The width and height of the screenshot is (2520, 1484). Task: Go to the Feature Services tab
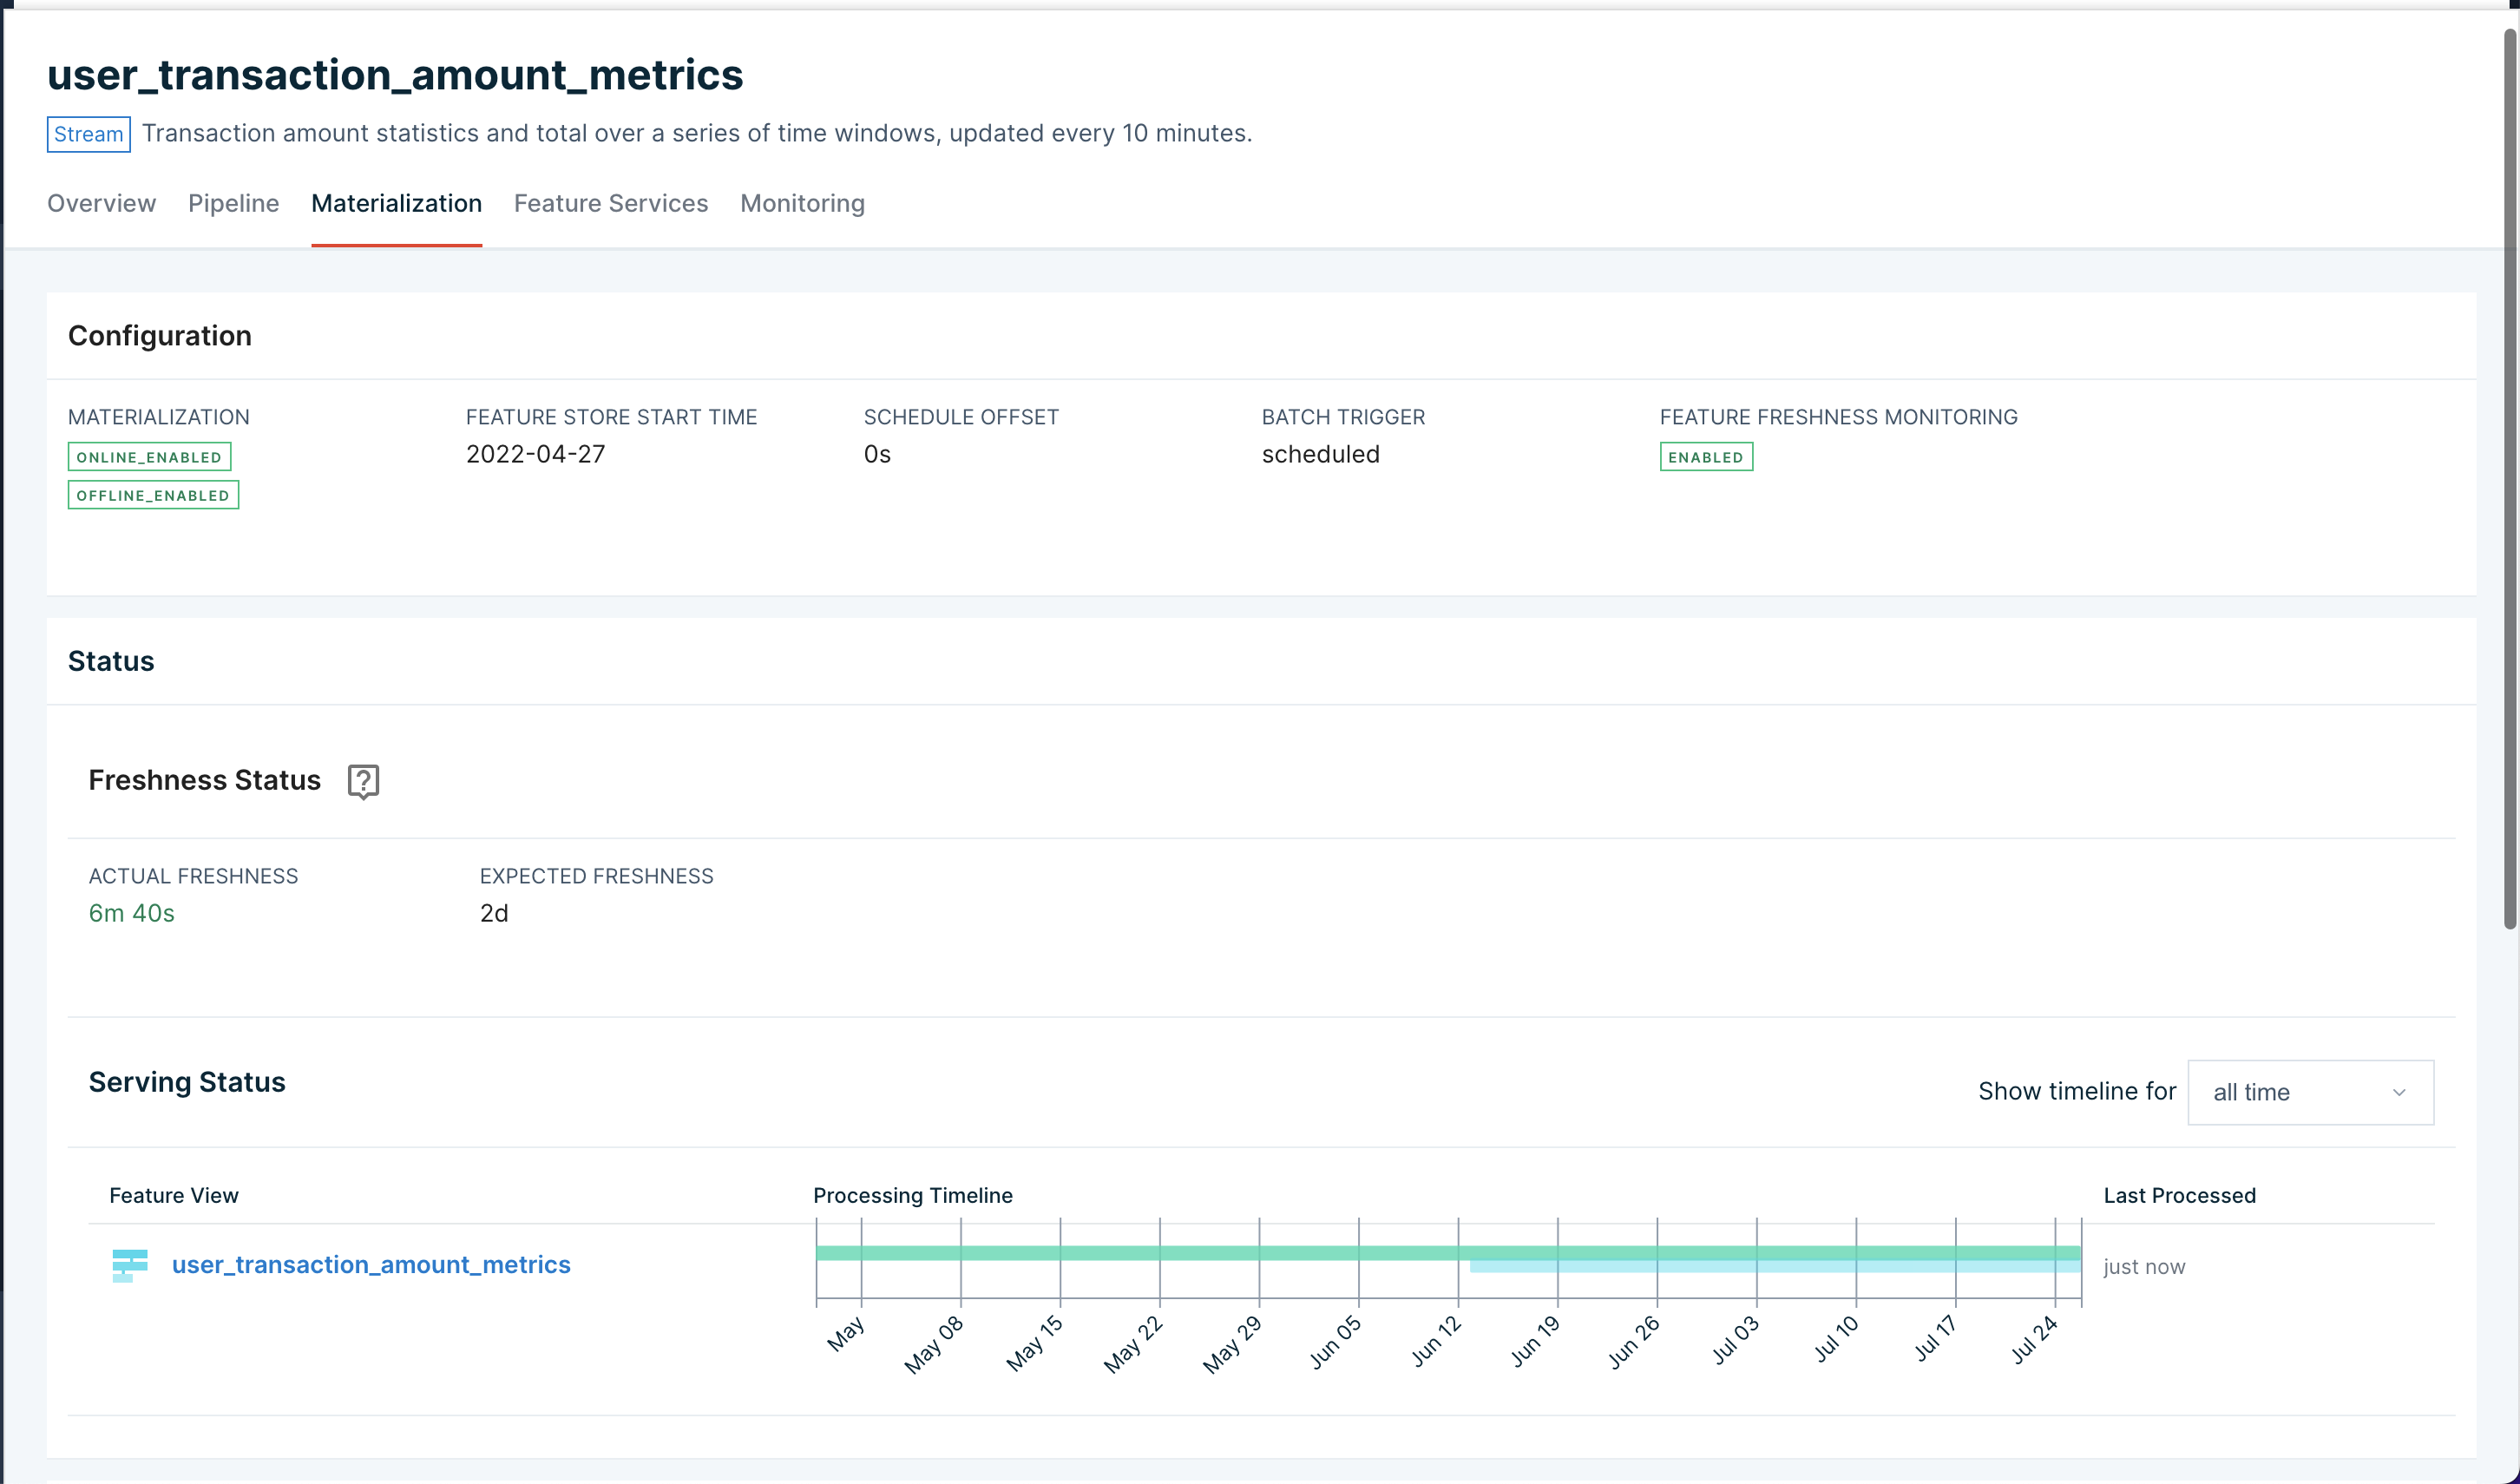coord(611,203)
